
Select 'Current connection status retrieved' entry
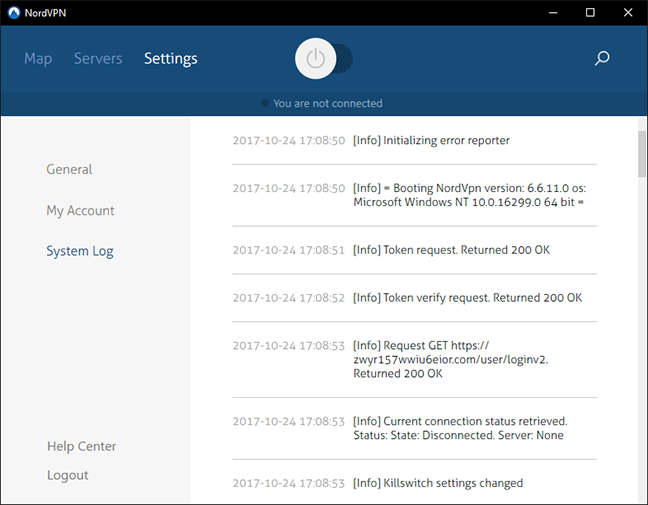click(x=415, y=428)
